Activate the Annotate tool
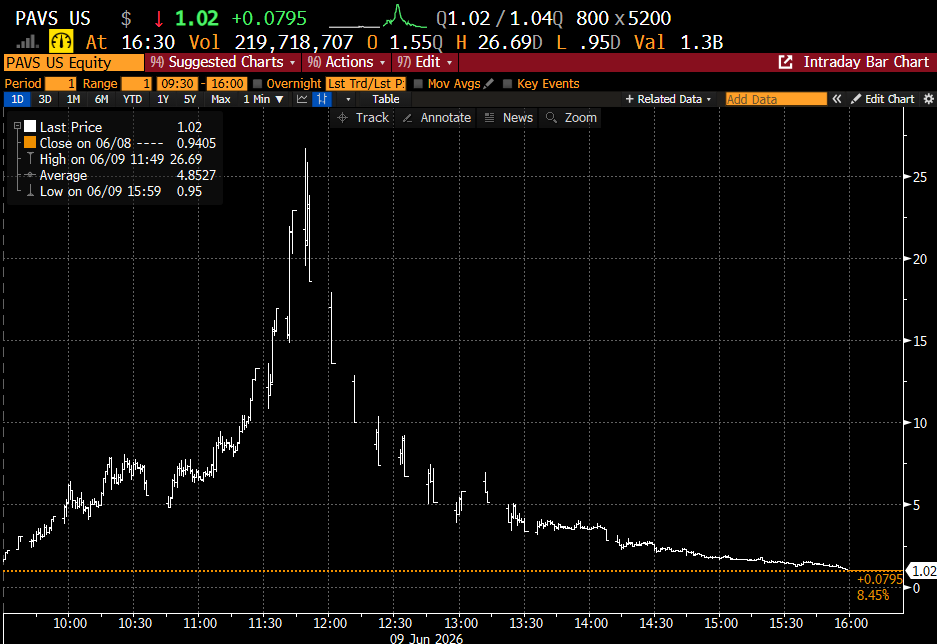The width and height of the screenshot is (937, 644). [437, 118]
